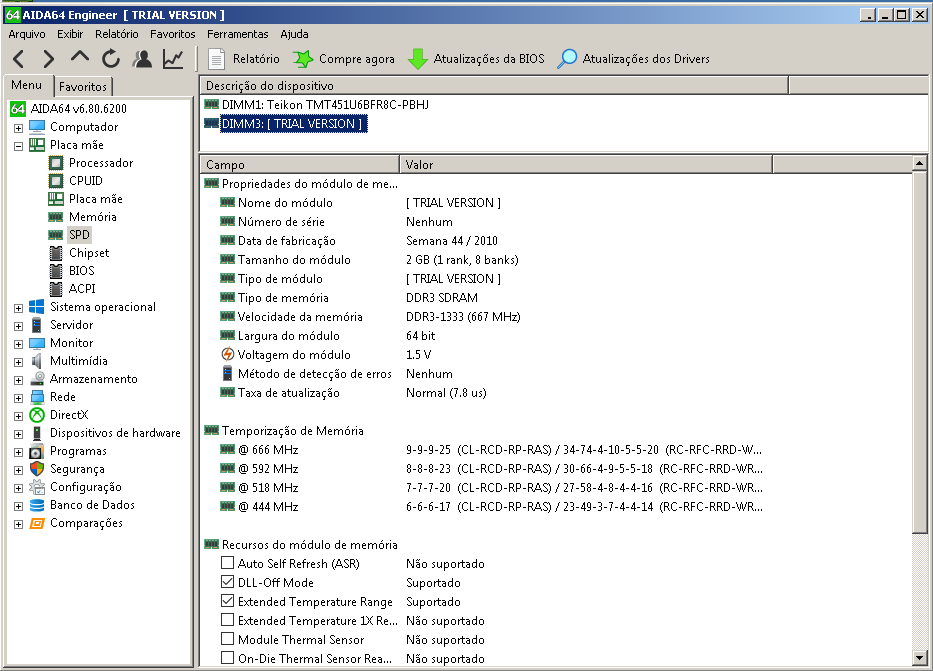Viewport: 933px width, 671px height.
Task: Click the green BIOS update arrow icon
Action: [418, 59]
